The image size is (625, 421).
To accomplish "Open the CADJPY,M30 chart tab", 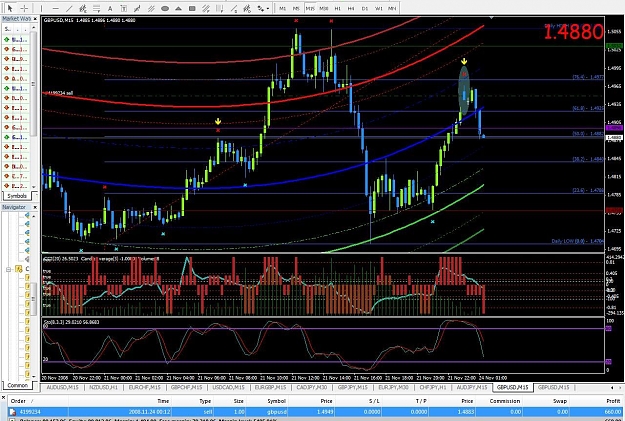I will pyautogui.click(x=312, y=387).
